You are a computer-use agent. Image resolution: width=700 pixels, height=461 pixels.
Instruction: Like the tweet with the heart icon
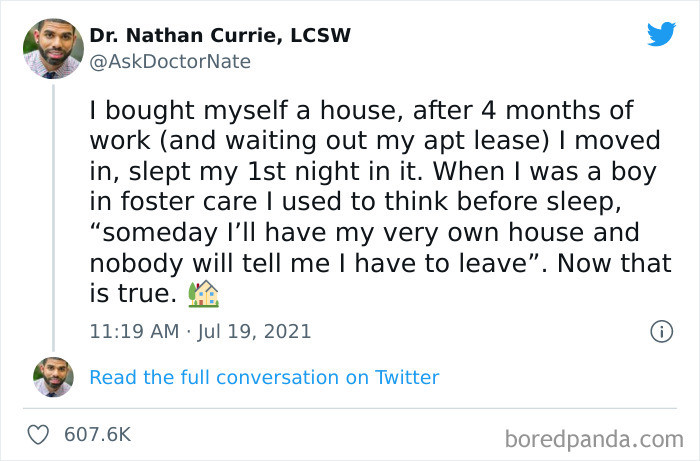click(38, 434)
